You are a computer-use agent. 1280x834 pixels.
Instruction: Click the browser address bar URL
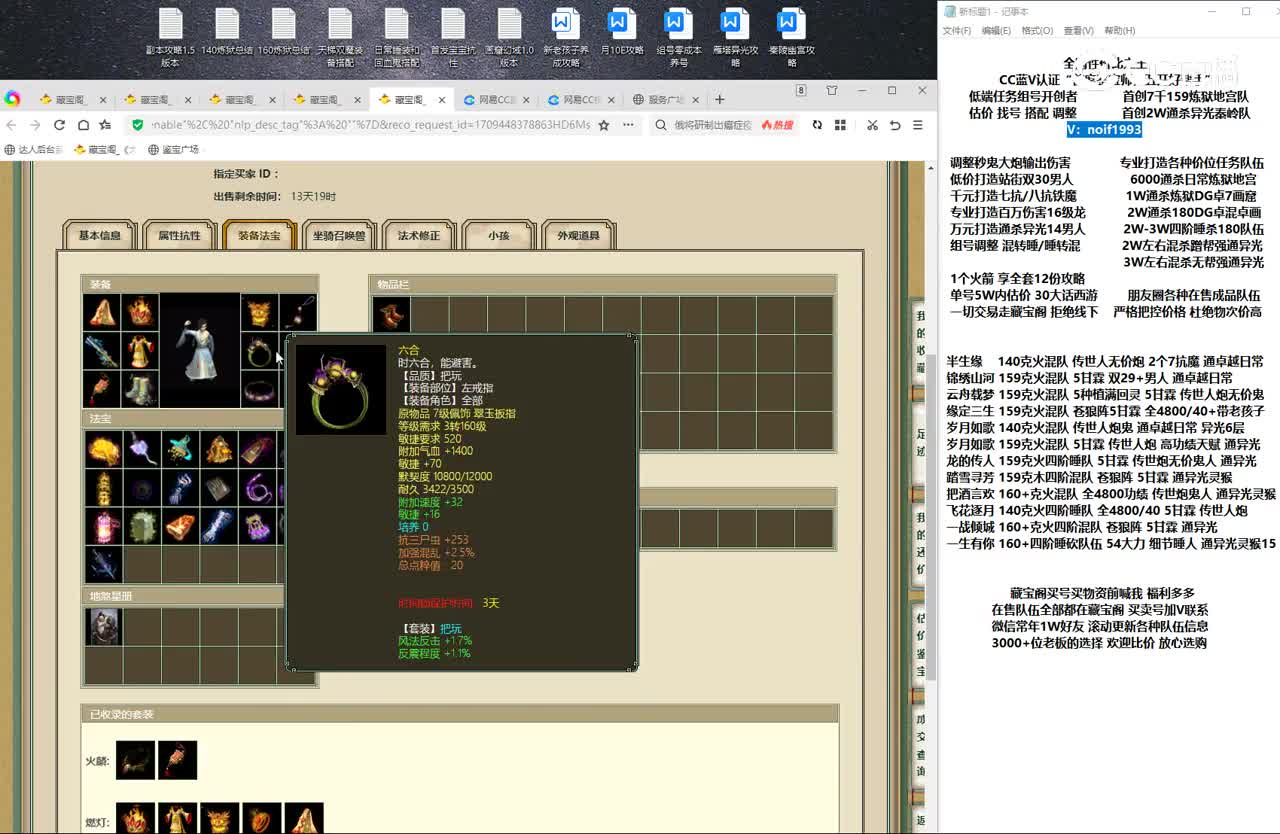(x=370, y=125)
